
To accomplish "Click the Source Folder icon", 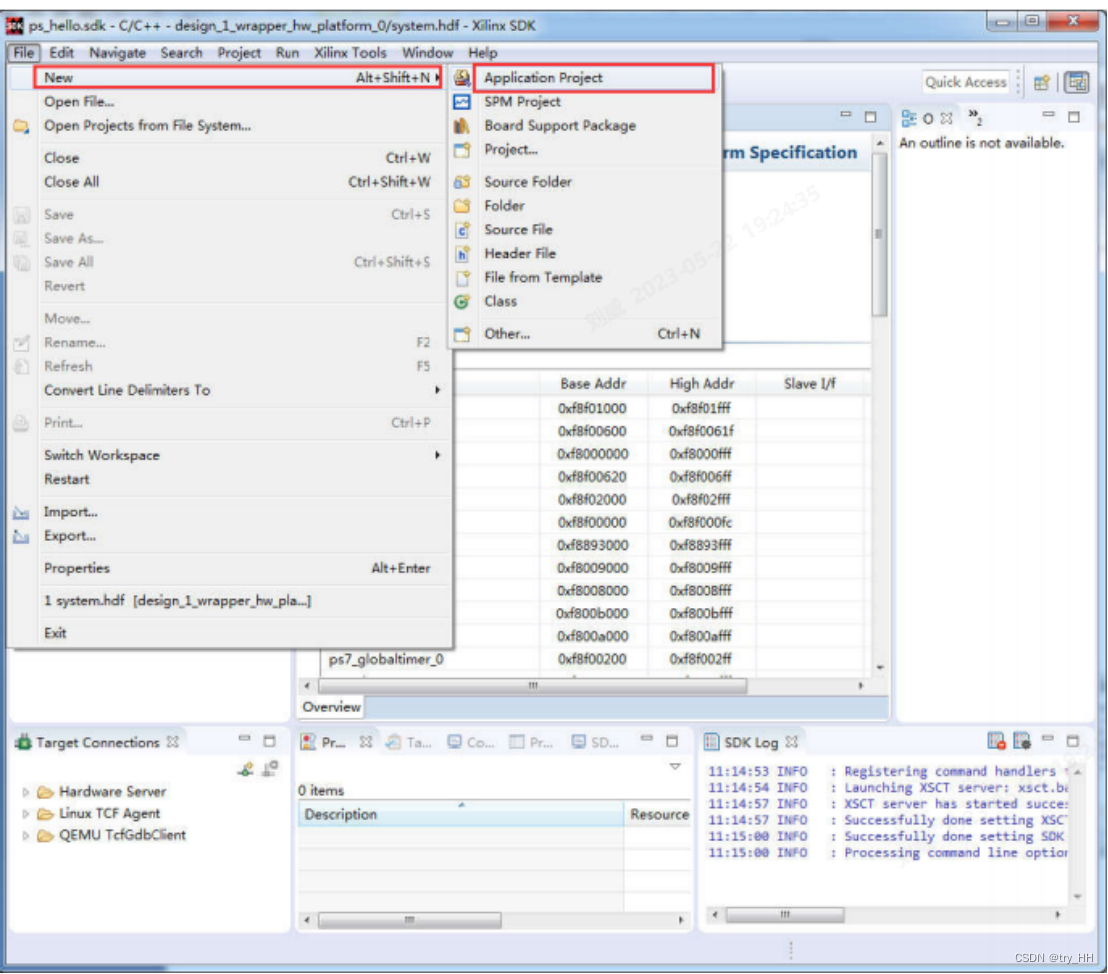I will tap(462, 182).
